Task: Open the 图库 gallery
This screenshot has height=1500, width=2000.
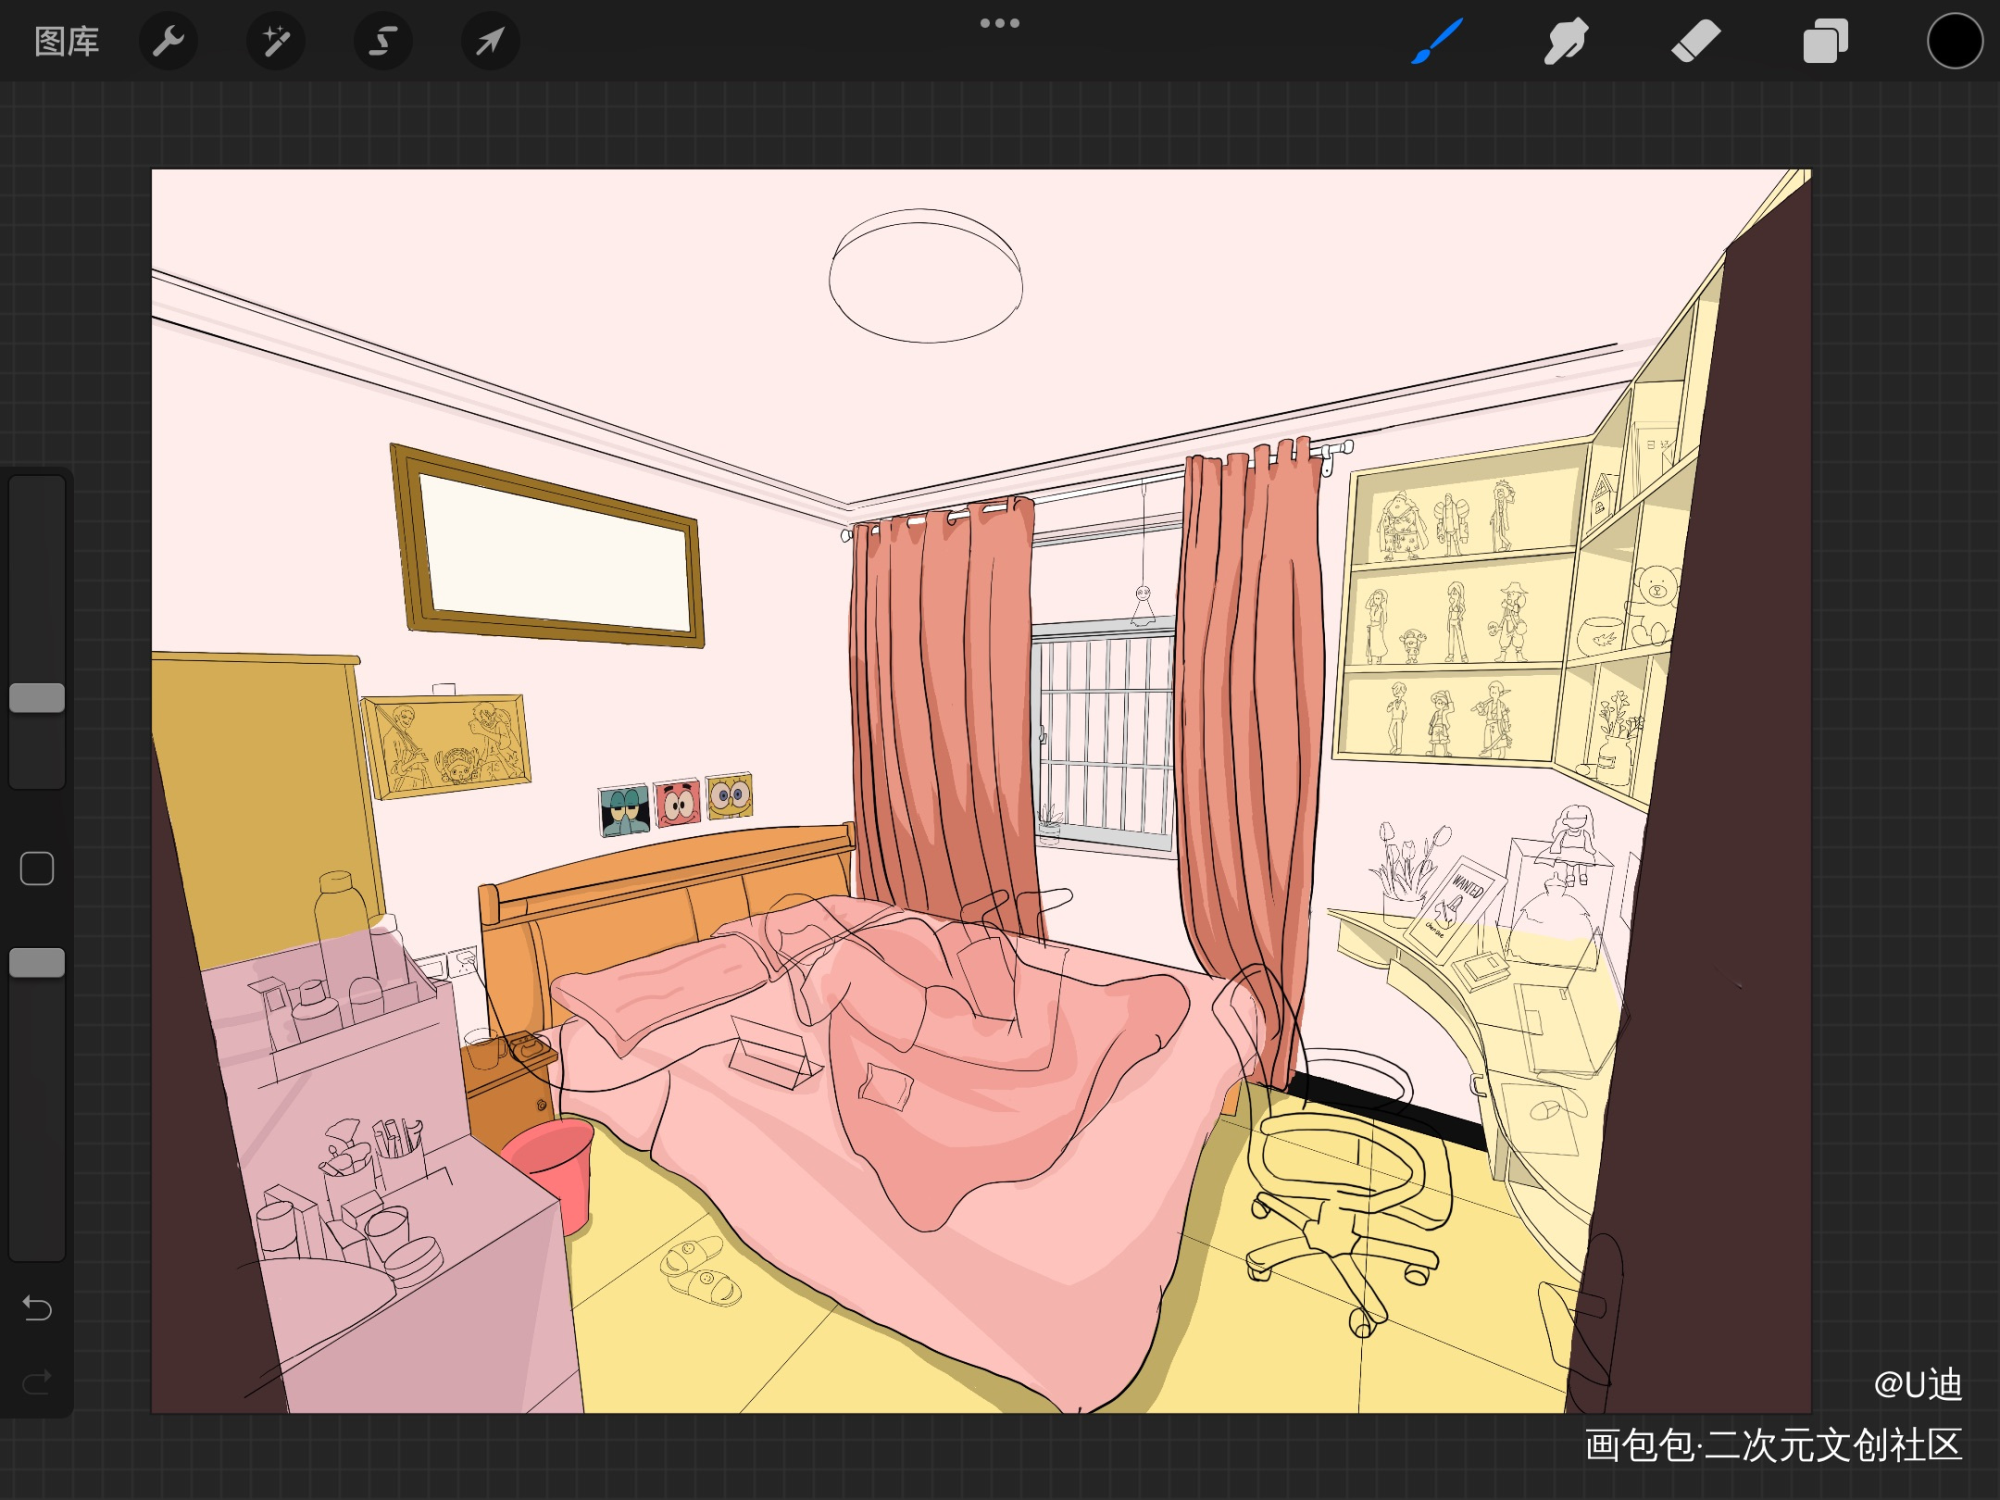Action: 66,42
